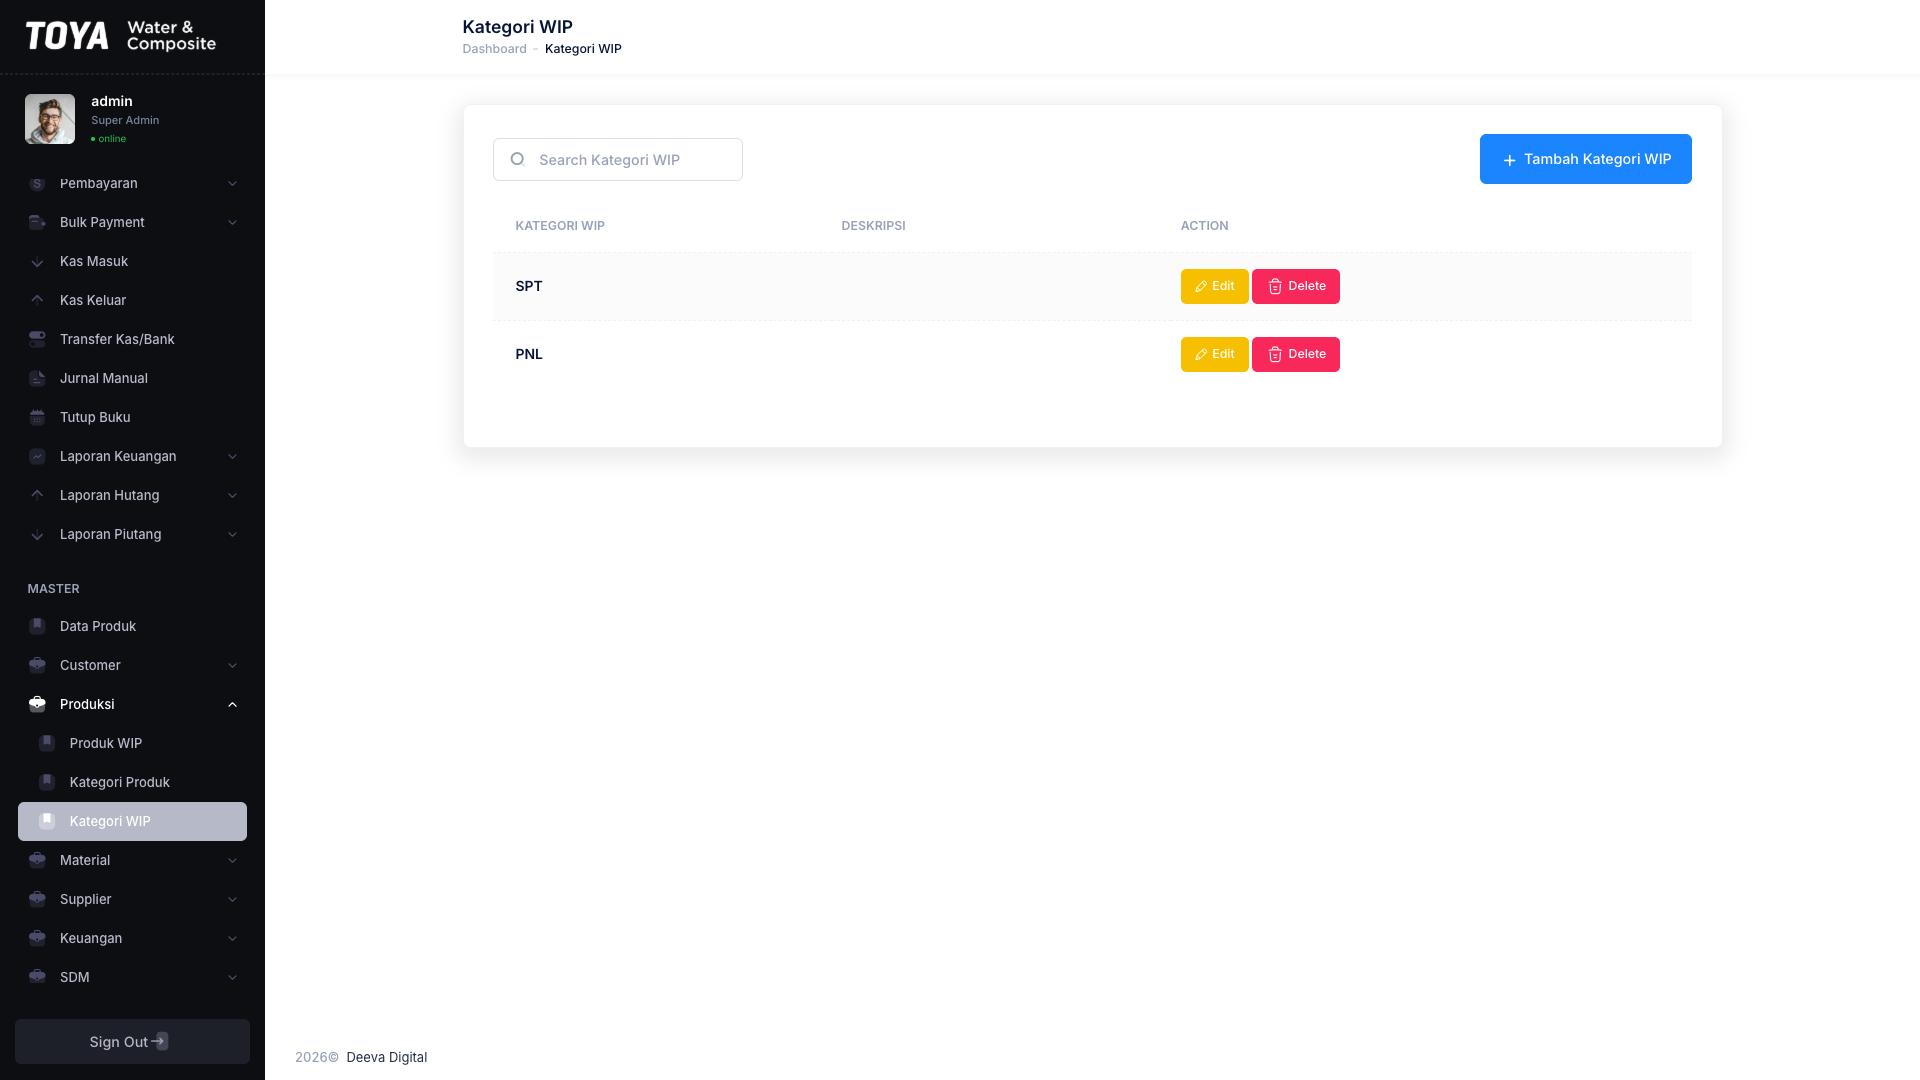The height and width of the screenshot is (1080, 1920).
Task: Open the Jurnal Manual page
Action: tap(132, 379)
